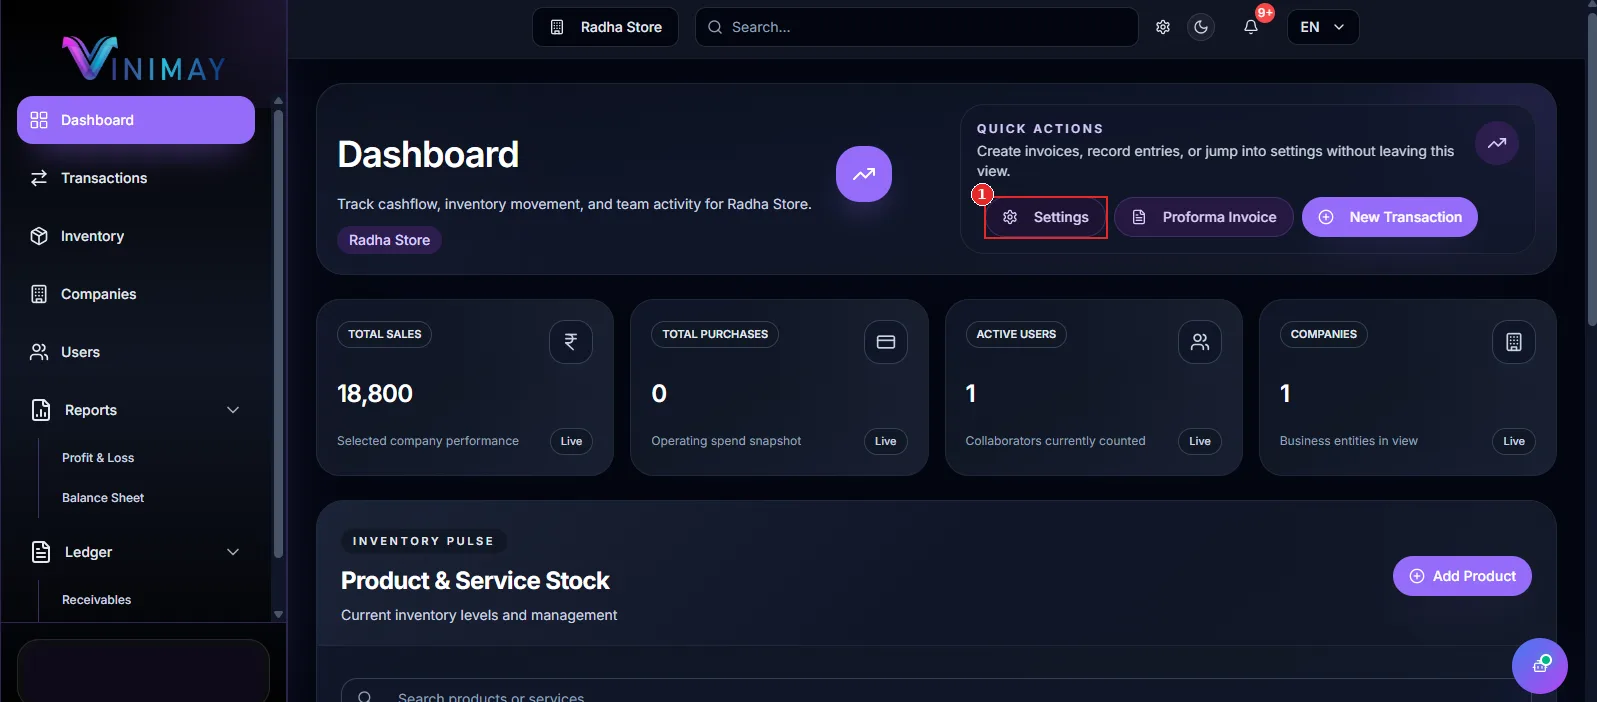Collapse the Reports chevron
1597x702 pixels.
233,410
